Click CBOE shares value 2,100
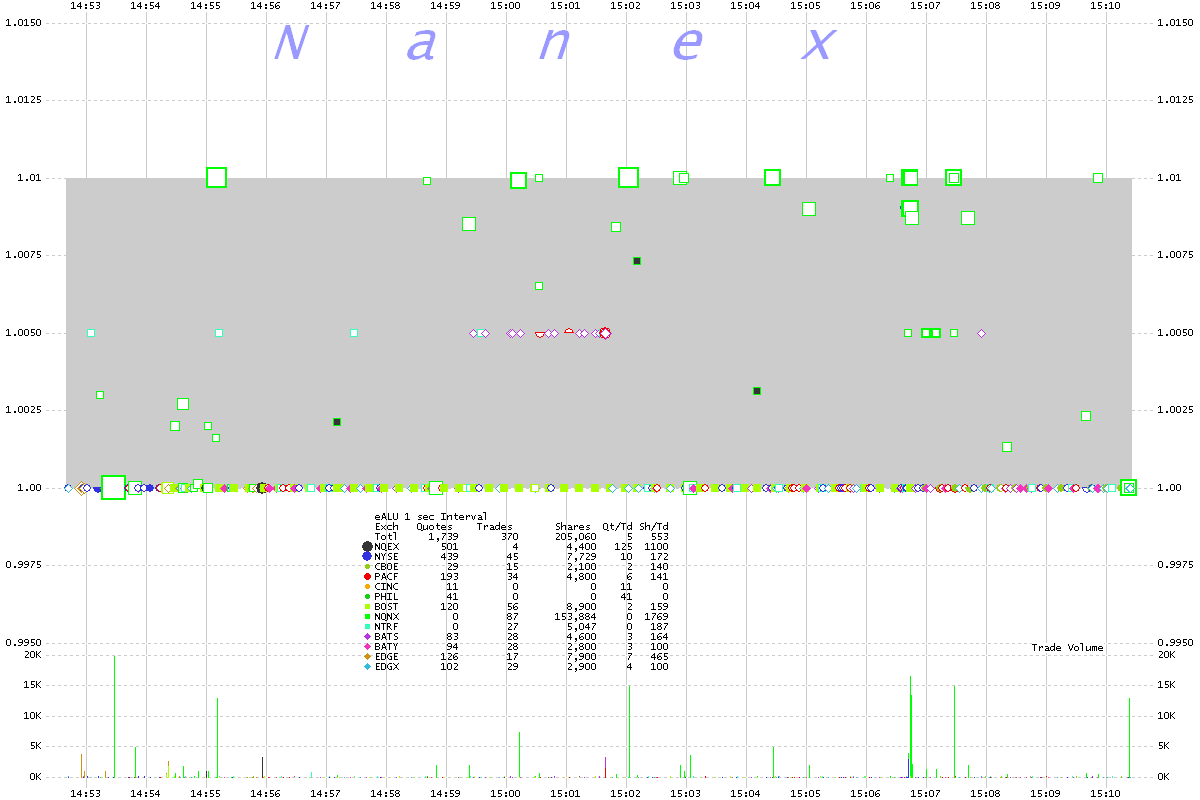This screenshot has width=1200, height=800. coord(582,566)
